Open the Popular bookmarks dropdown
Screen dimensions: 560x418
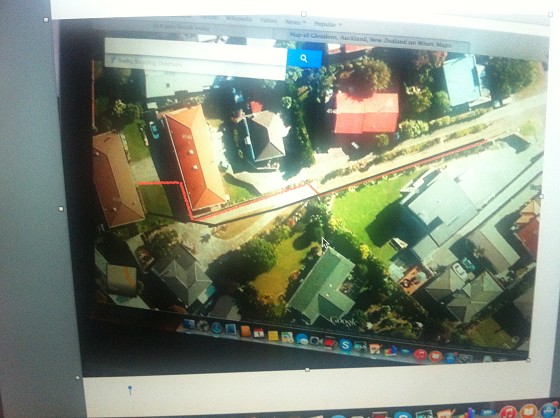[x=328, y=24]
